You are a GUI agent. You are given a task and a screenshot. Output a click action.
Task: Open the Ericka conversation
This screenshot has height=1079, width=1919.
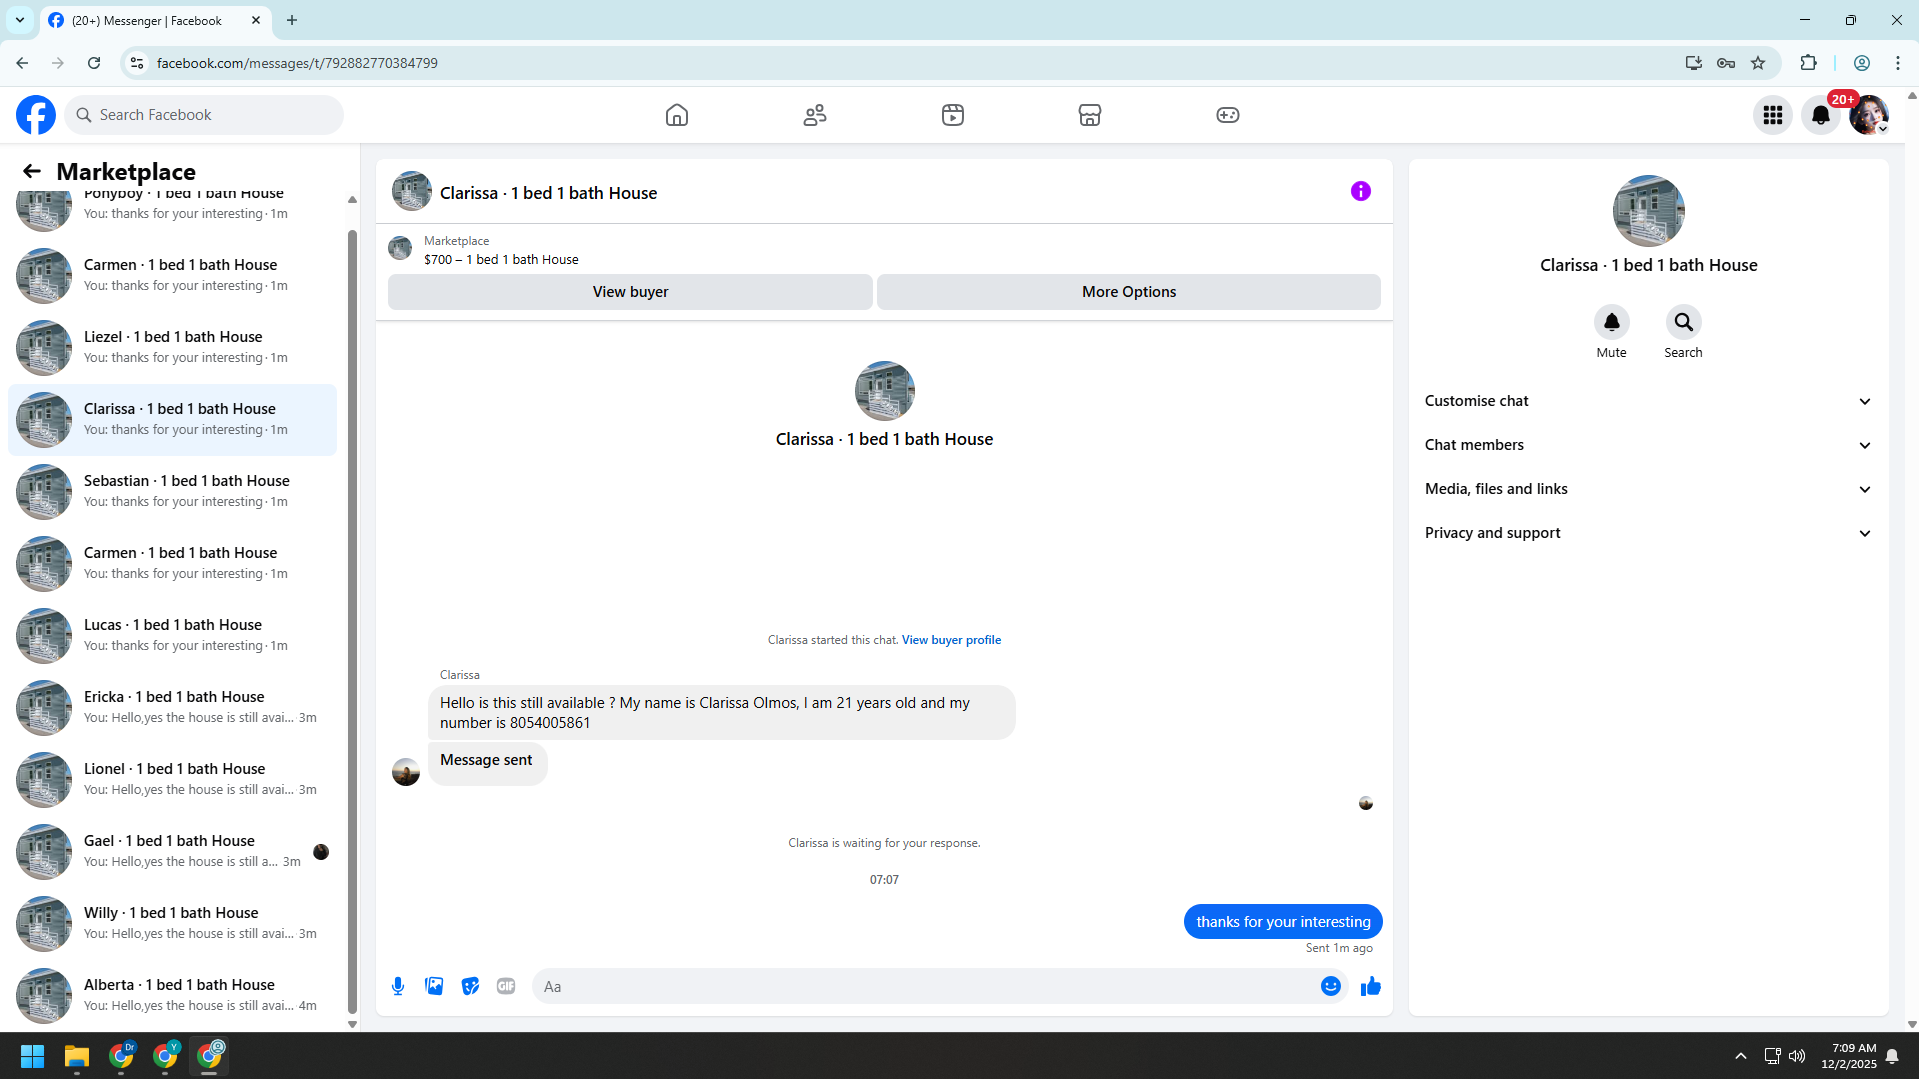click(172, 708)
